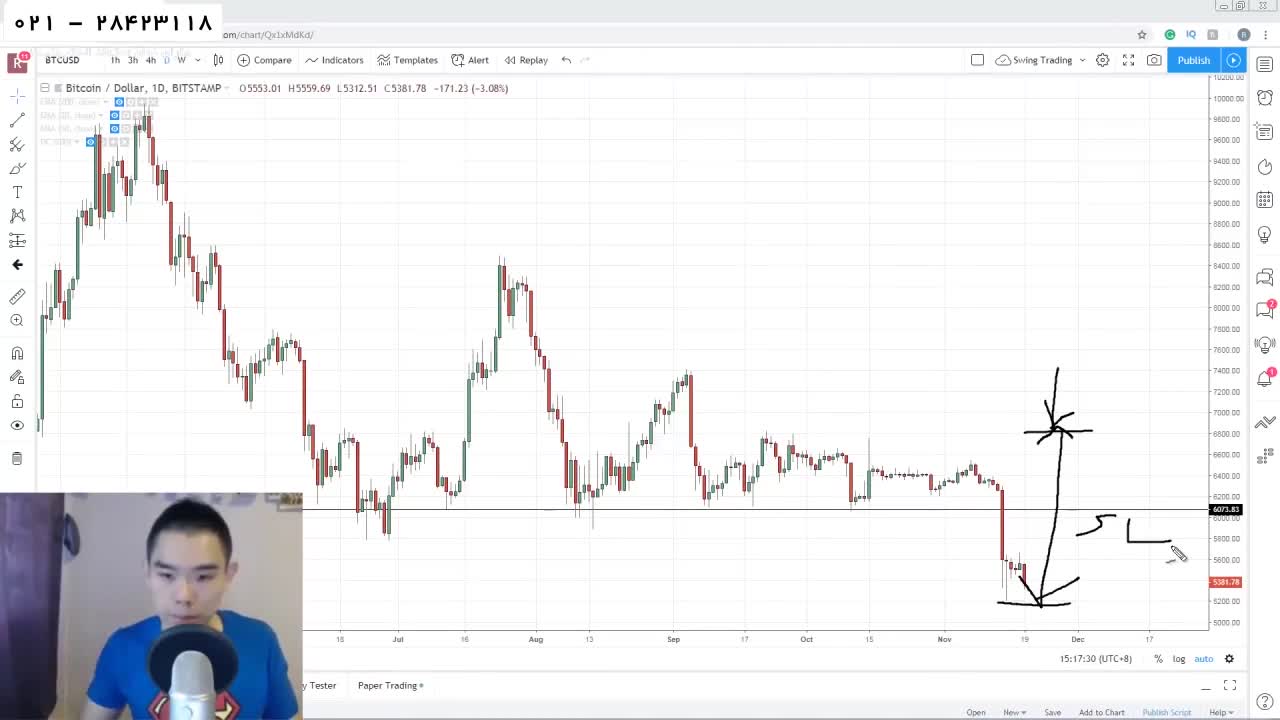
Task: Expand the New dropdown in Pine editor
Action: [x=1014, y=712]
